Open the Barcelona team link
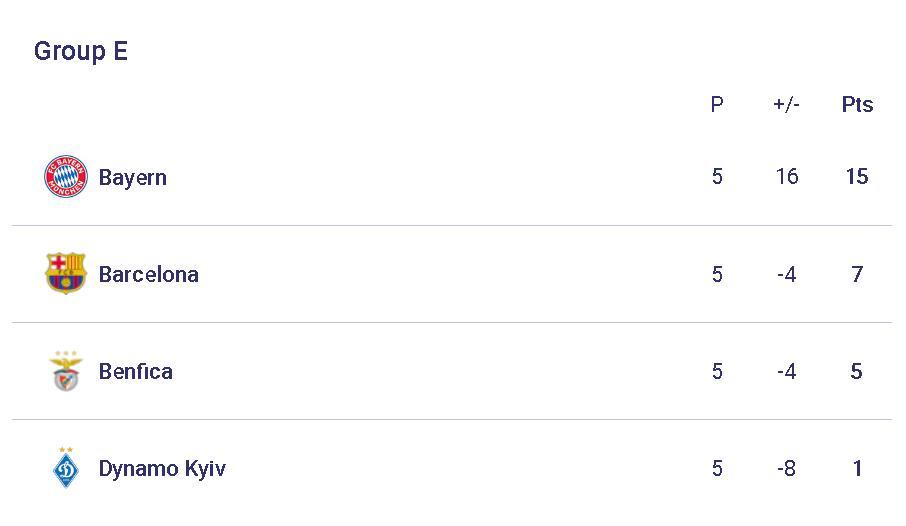The image size is (906, 526). pyautogui.click(x=148, y=274)
